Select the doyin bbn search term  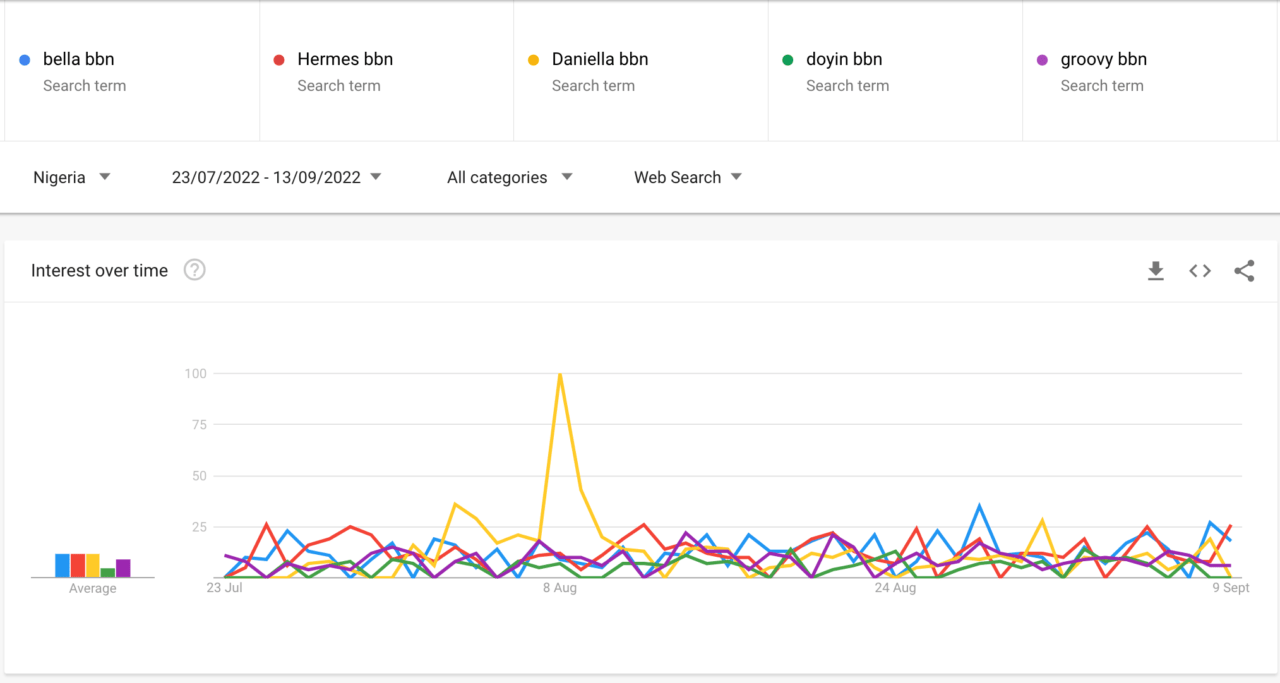[x=844, y=60]
